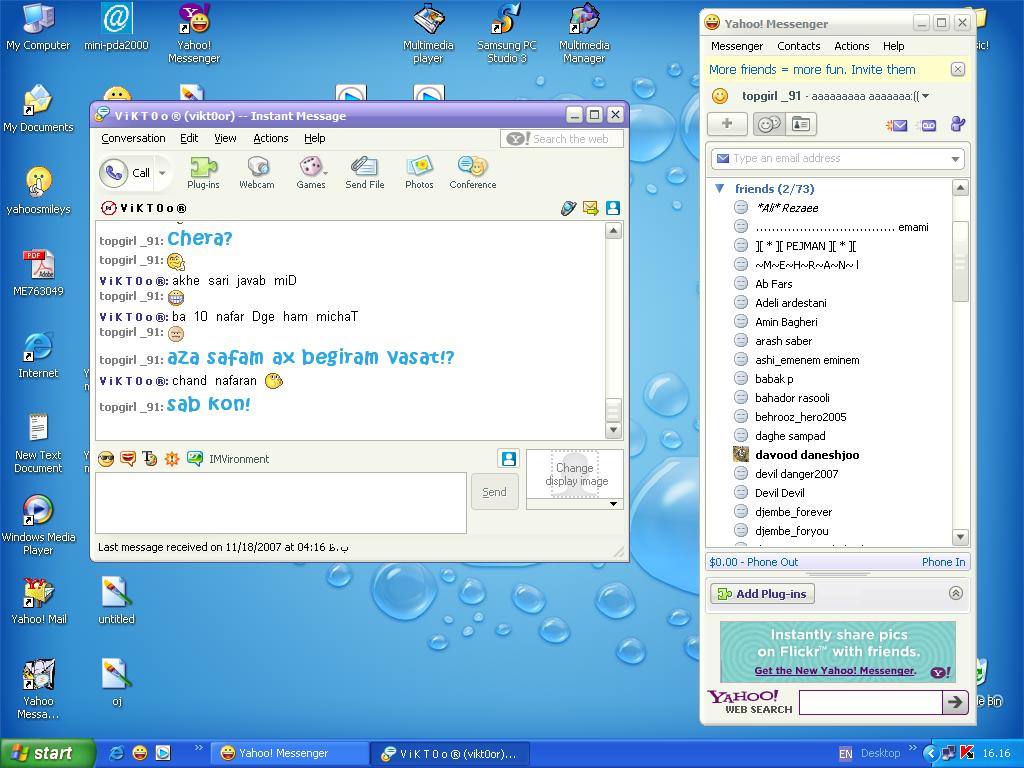Open the Contacts menu
1024x768 pixels.
point(799,46)
